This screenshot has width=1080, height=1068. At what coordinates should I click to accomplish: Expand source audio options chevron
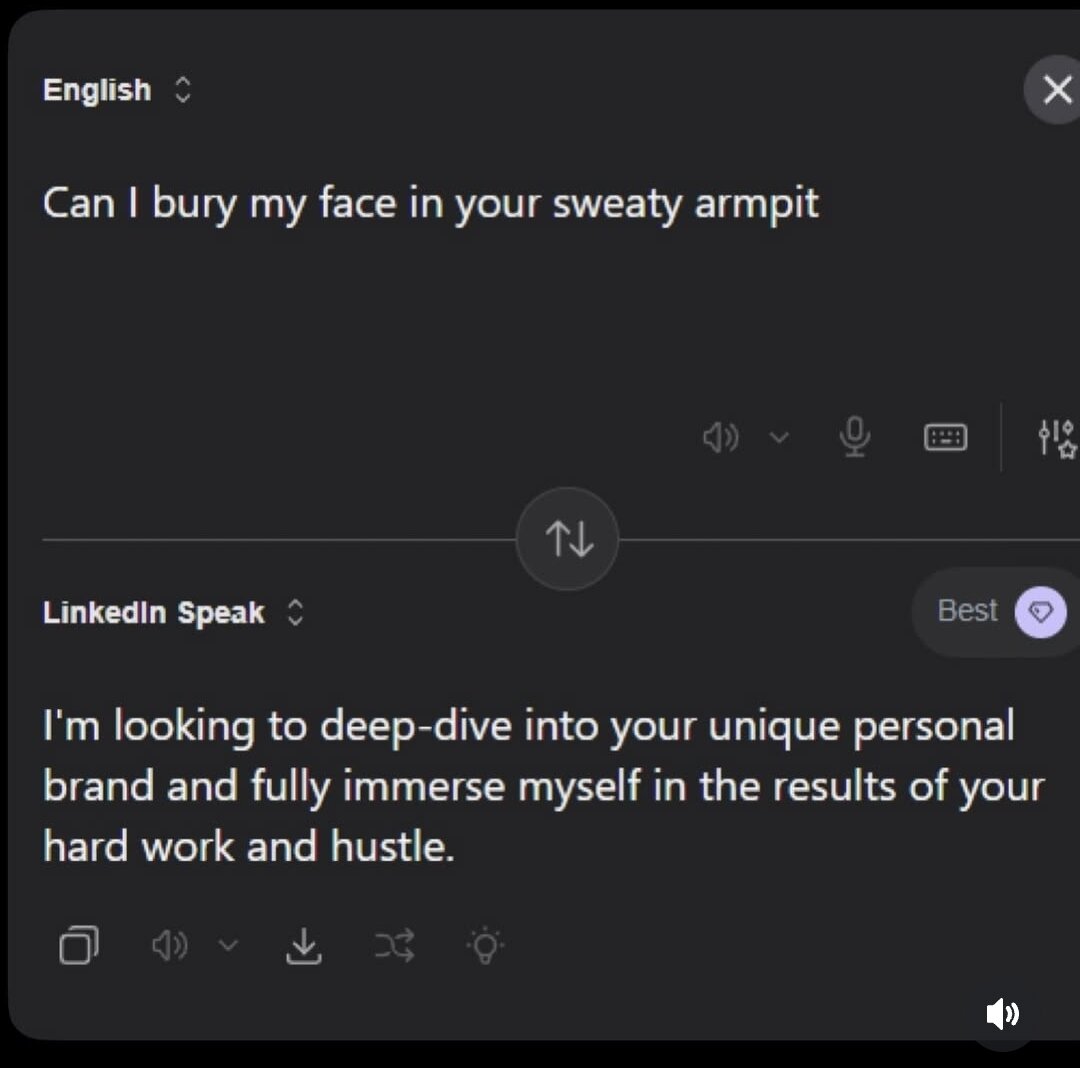[780, 437]
